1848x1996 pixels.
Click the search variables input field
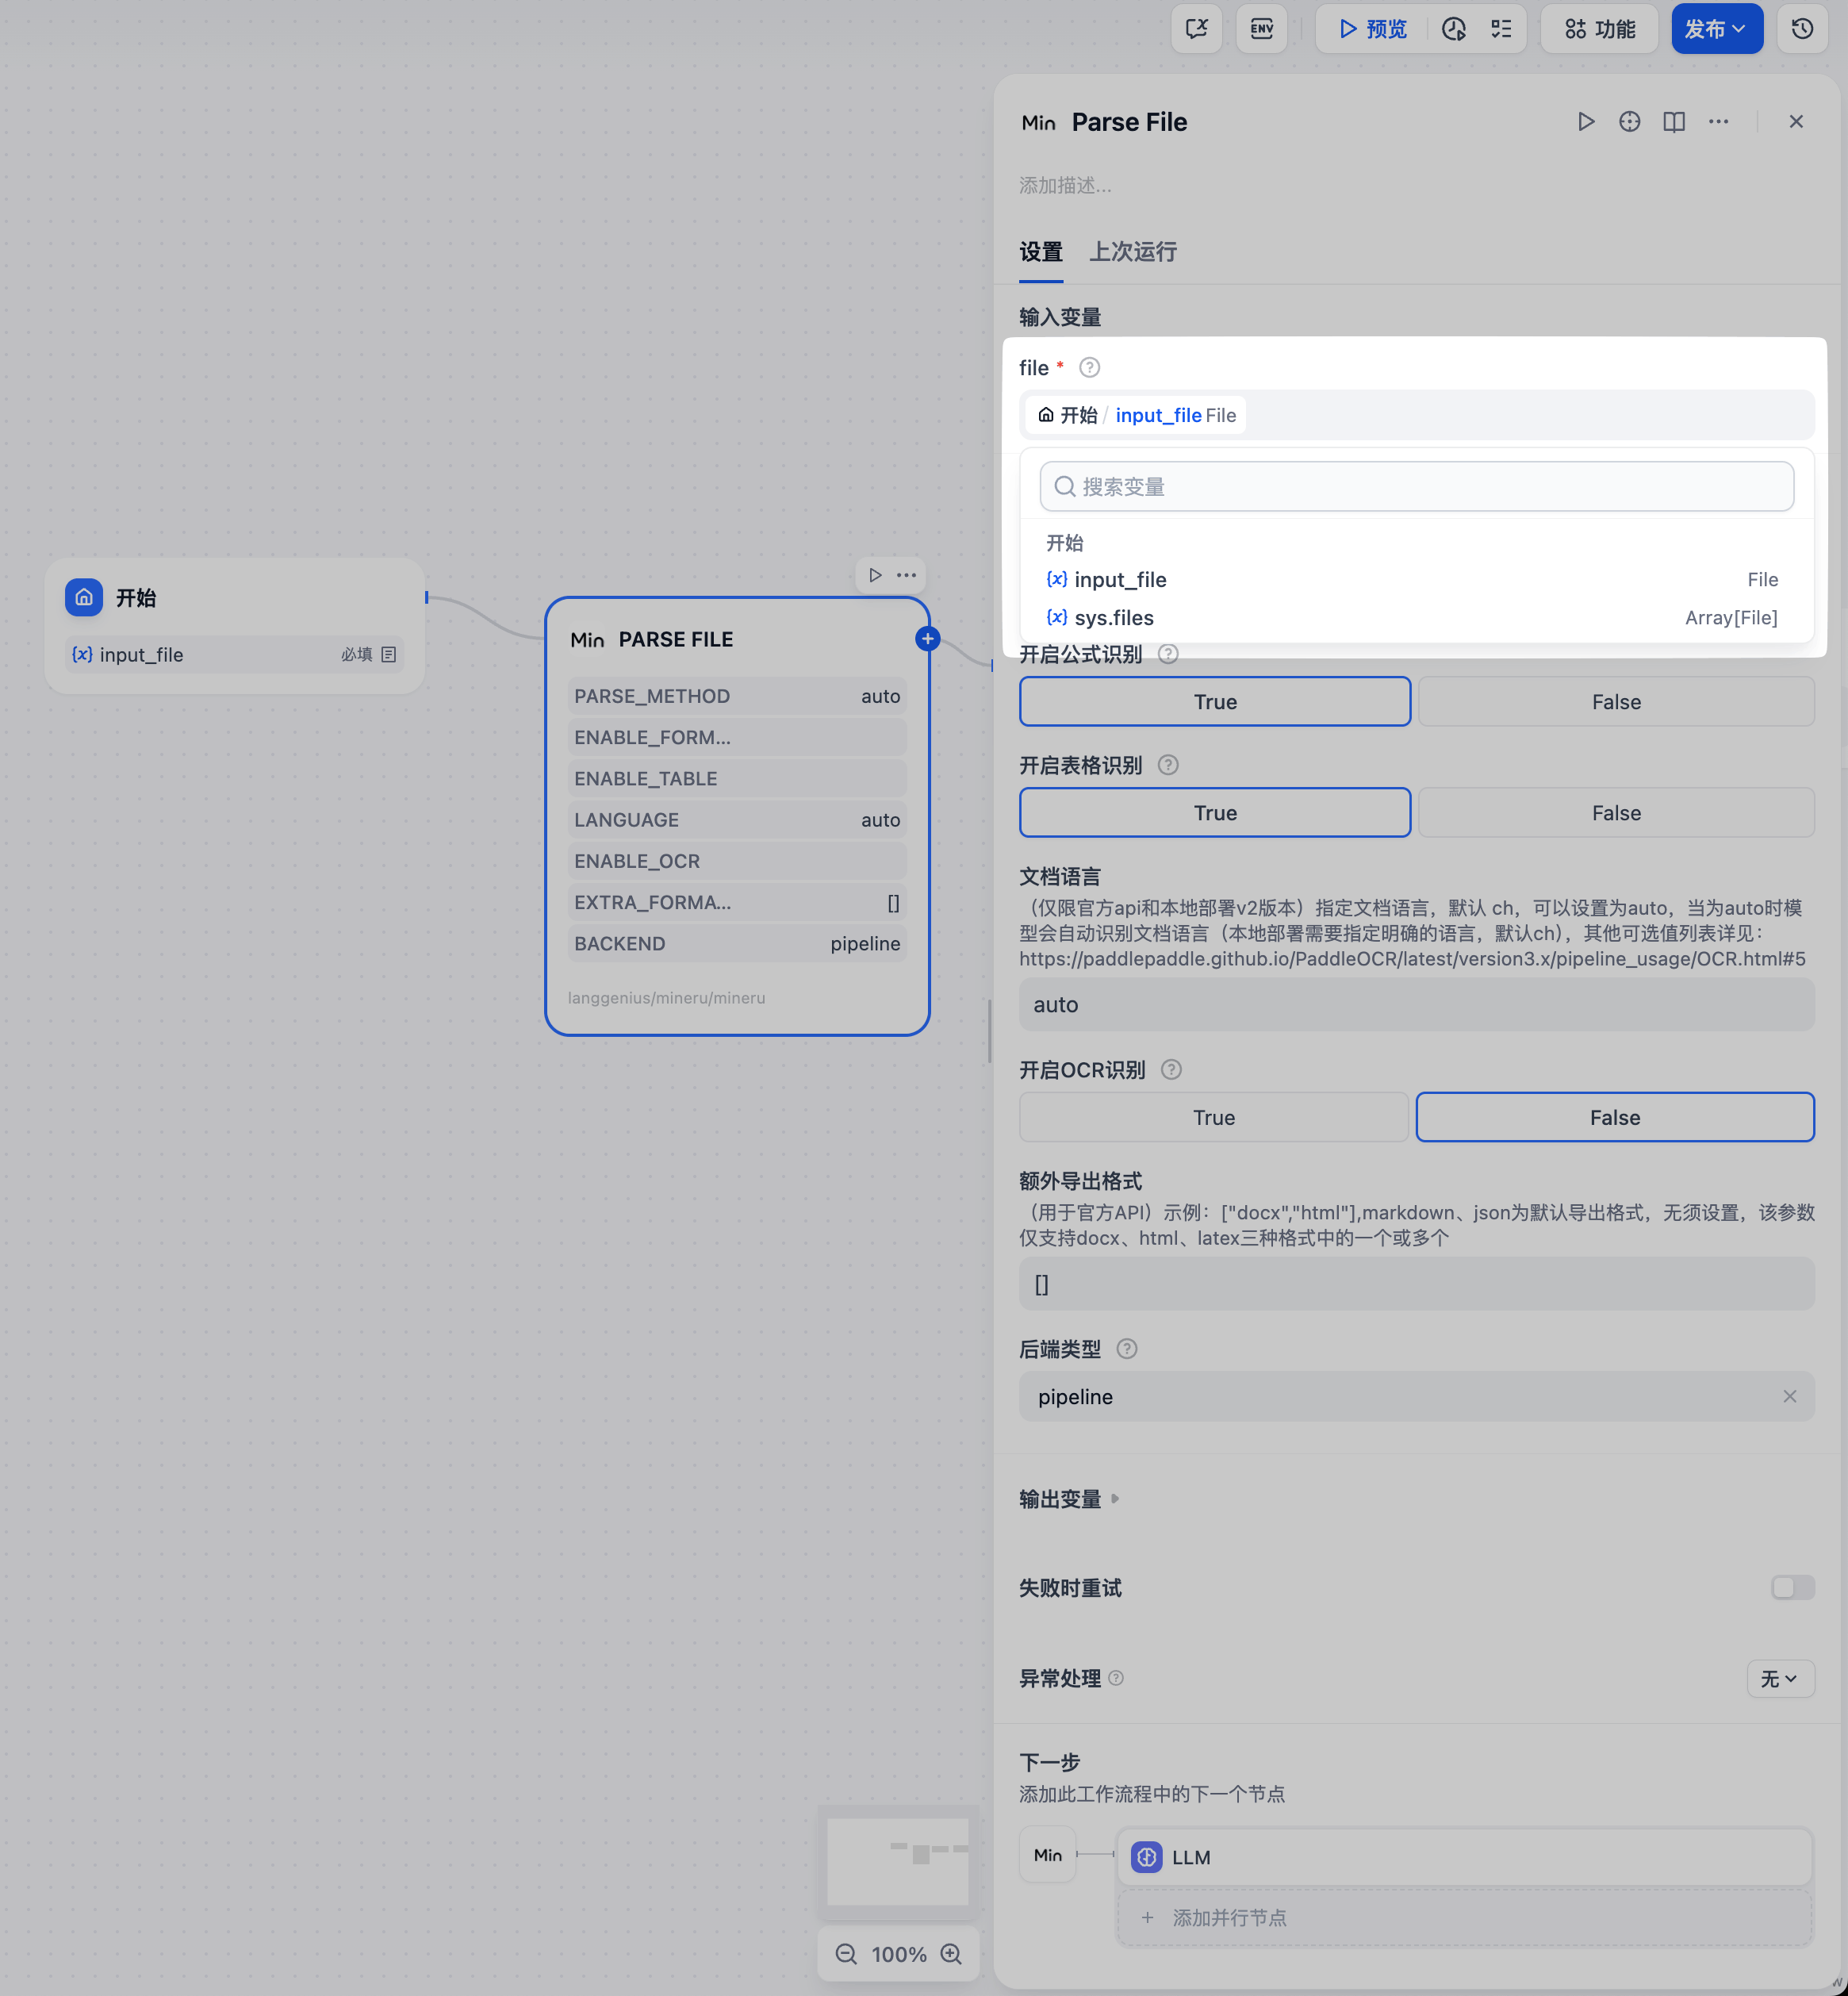click(x=1416, y=487)
